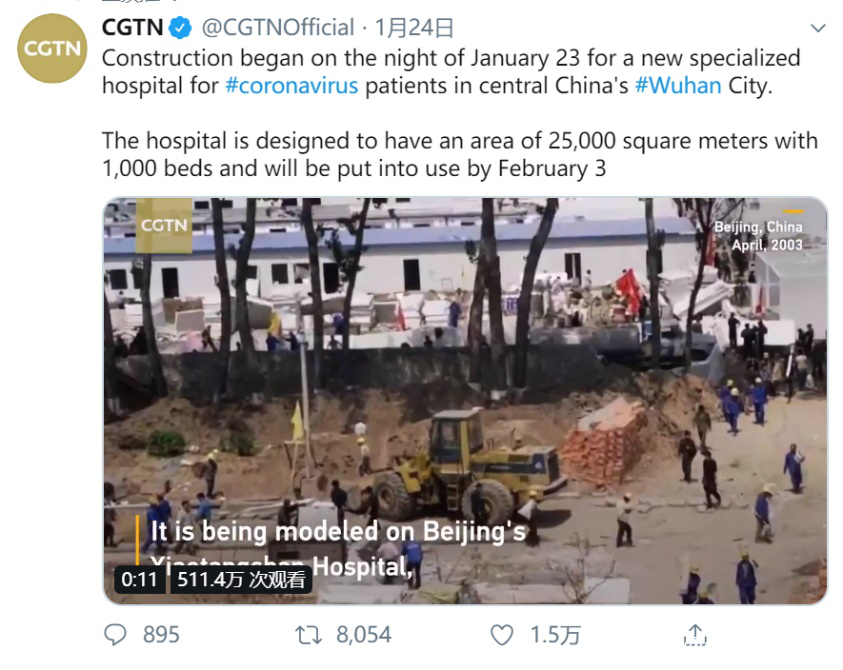Click the 895 replies count
Image resolution: width=843 pixels, height=670 pixels.
[161, 634]
